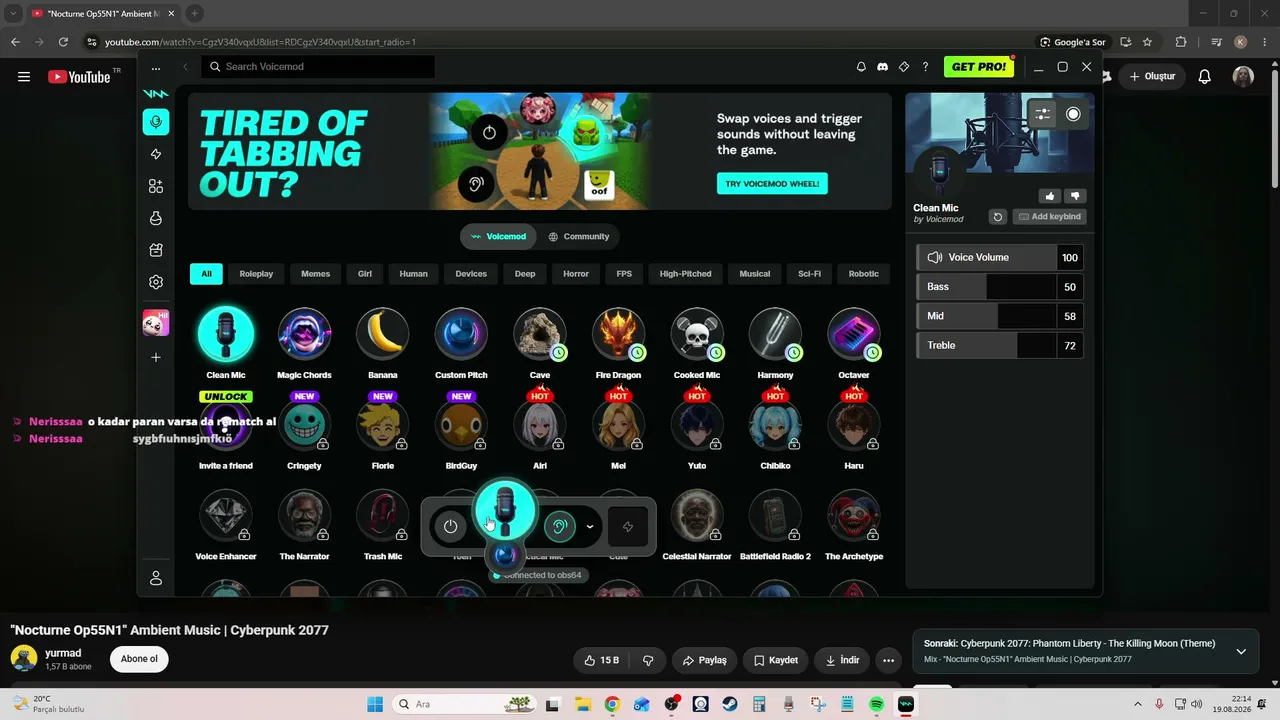
Task: Select the Octaver voice
Action: pos(854,343)
